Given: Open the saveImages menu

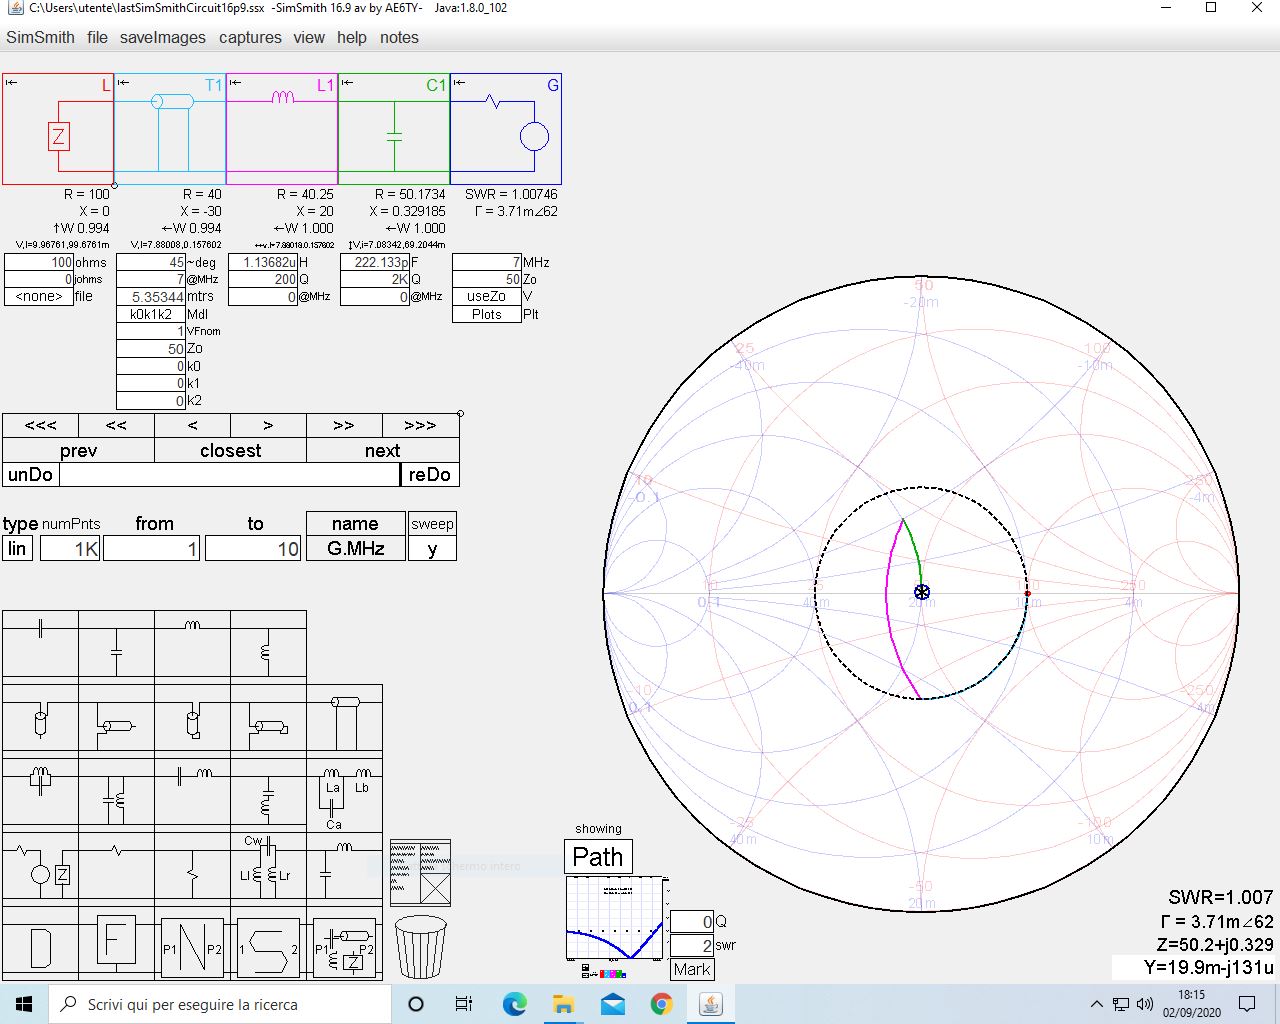Looking at the screenshot, I should click(x=162, y=37).
